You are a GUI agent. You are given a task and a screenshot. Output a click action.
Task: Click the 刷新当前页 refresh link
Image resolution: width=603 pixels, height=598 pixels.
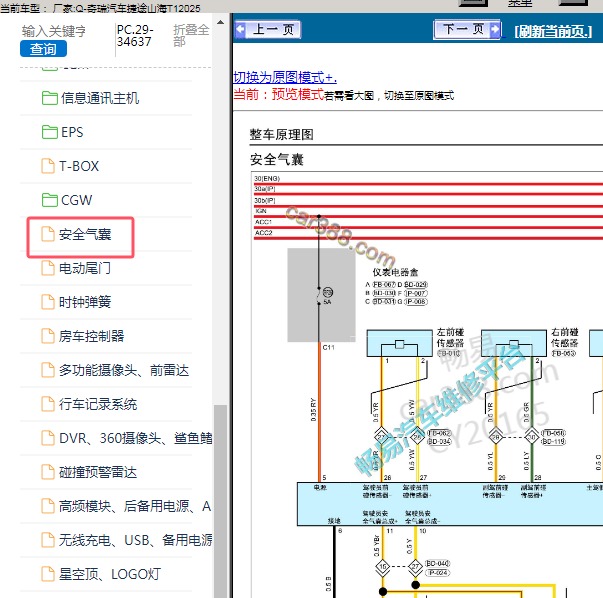[553, 31]
